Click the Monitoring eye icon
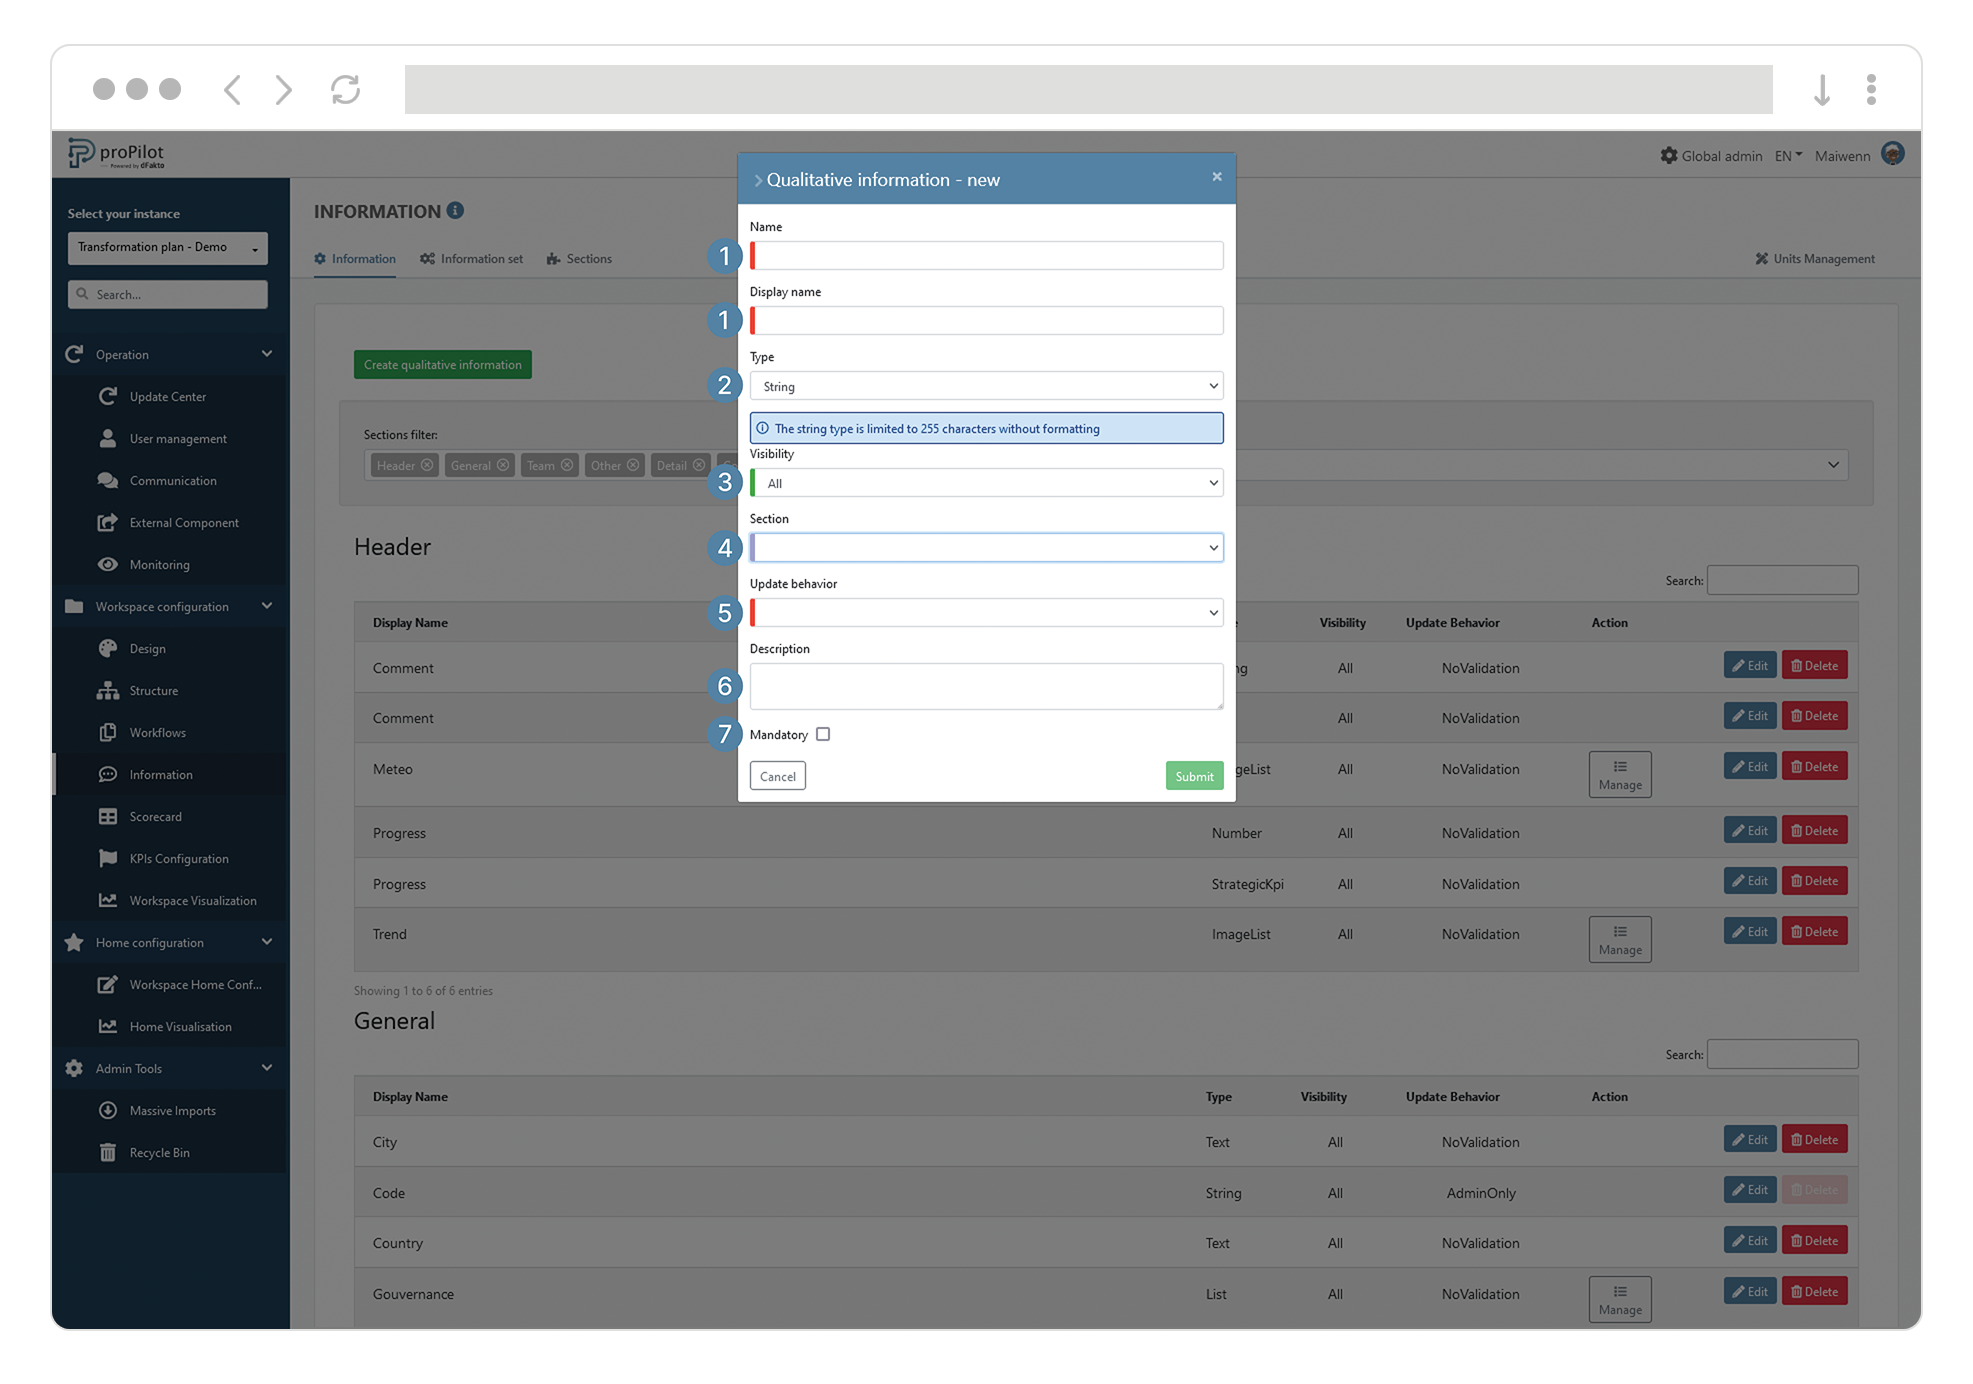 [108, 564]
